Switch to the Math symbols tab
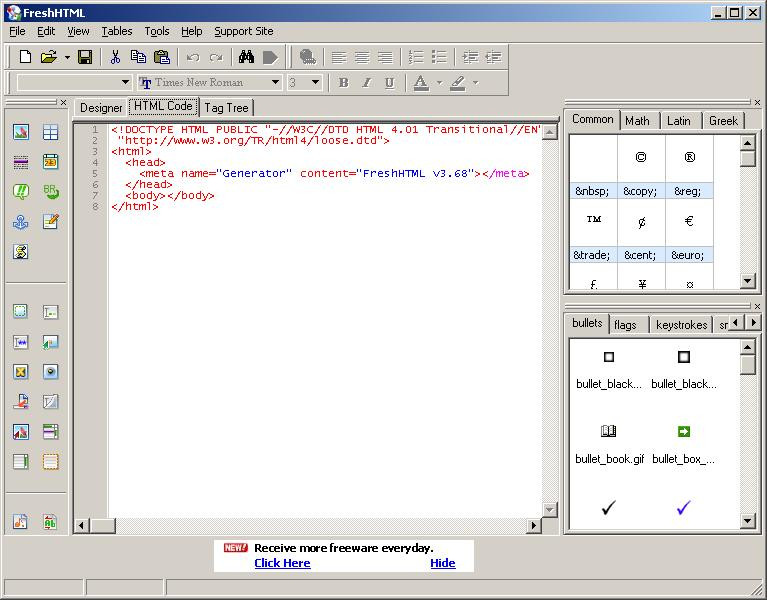 (x=637, y=121)
